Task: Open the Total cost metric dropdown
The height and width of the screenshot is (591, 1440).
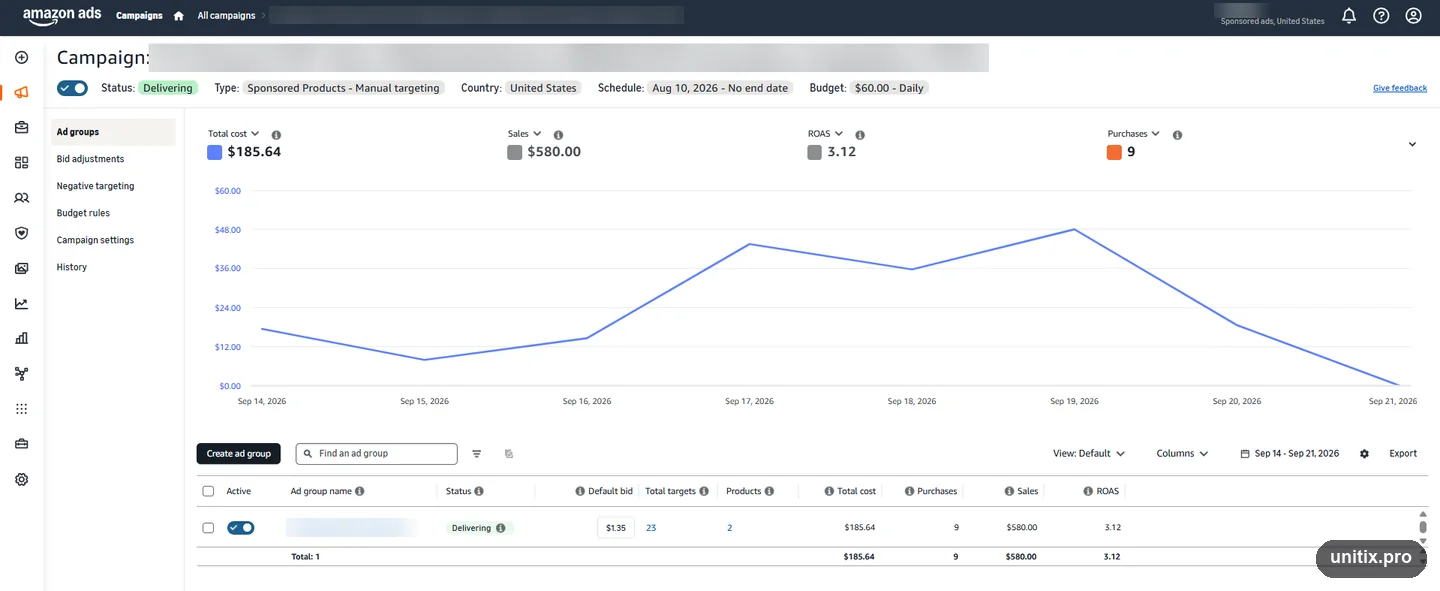Action: pyautogui.click(x=234, y=134)
